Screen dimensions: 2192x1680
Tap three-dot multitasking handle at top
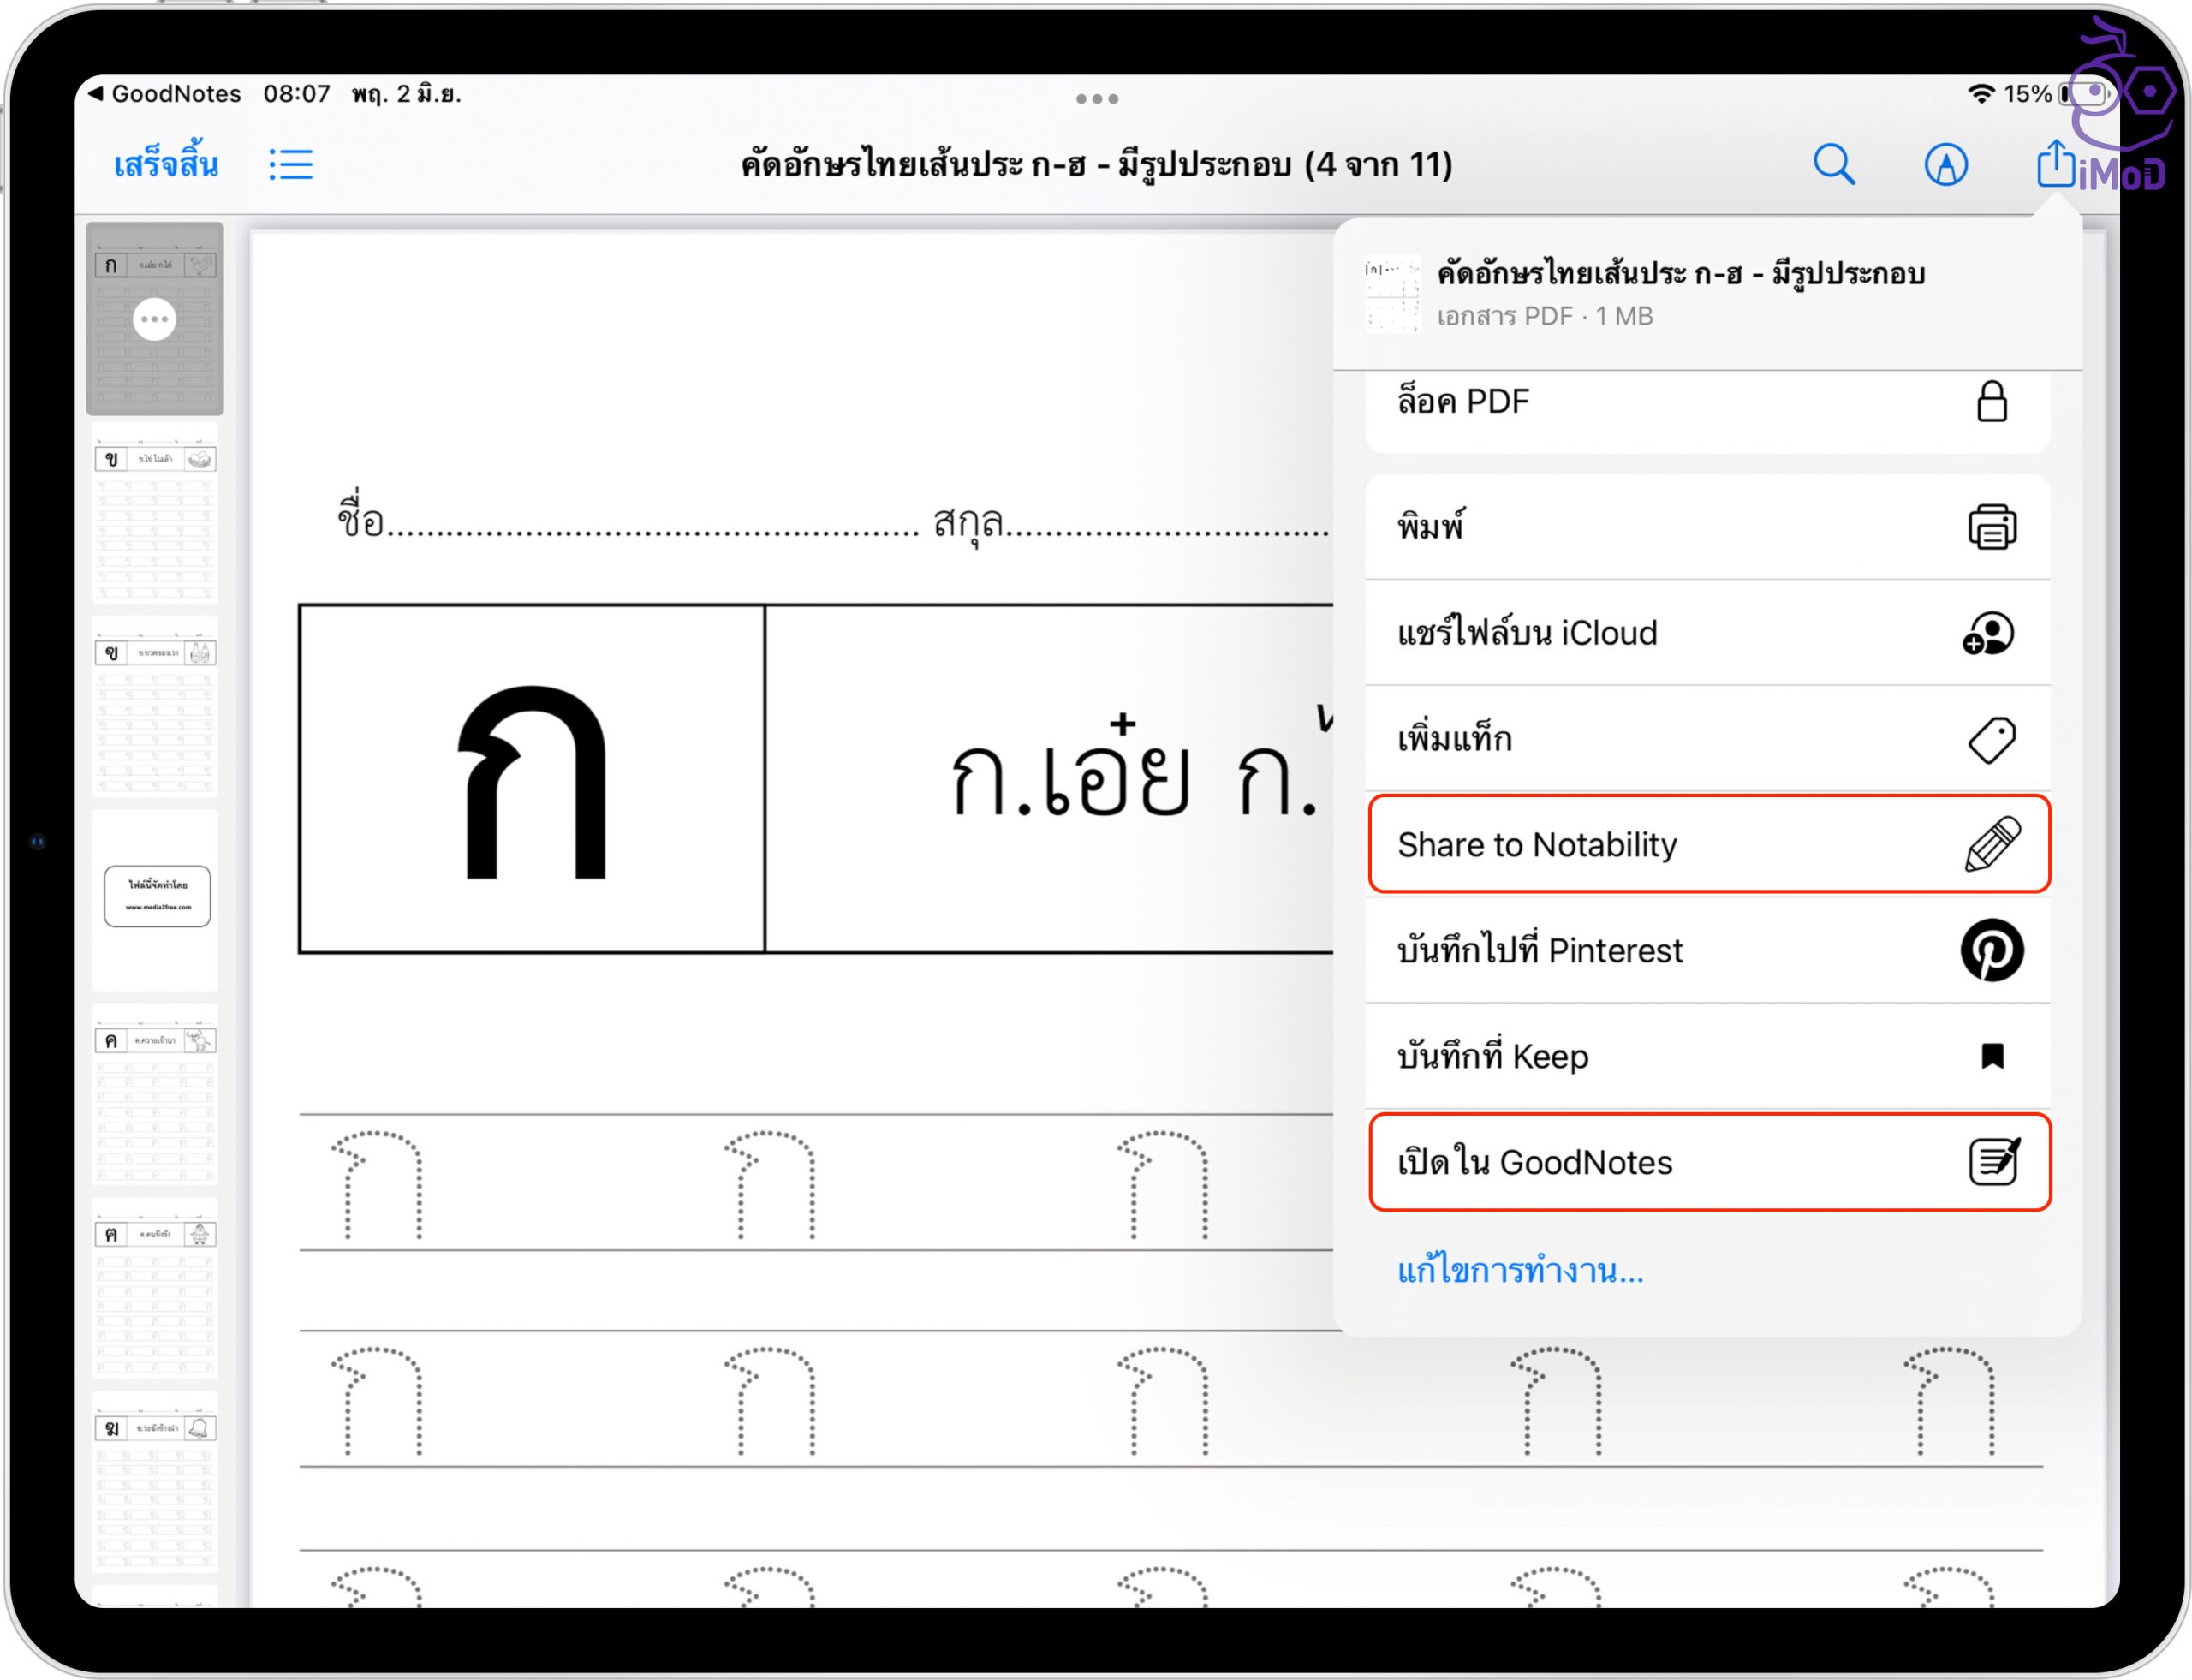[x=1096, y=99]
